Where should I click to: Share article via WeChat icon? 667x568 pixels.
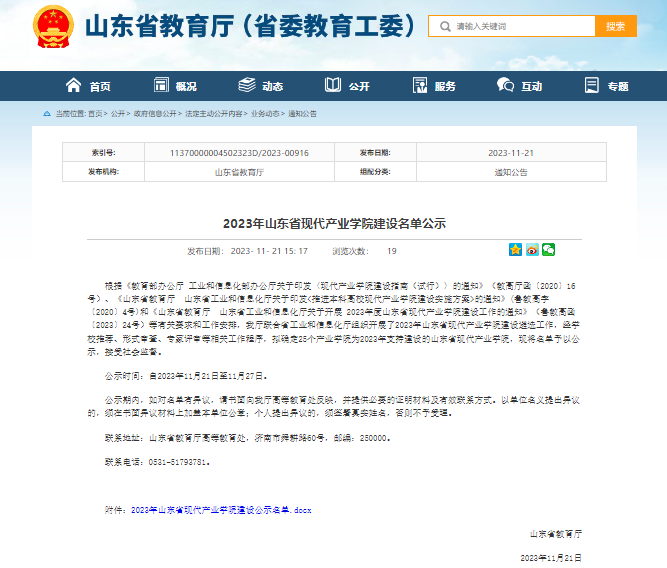tap(548, 250)
